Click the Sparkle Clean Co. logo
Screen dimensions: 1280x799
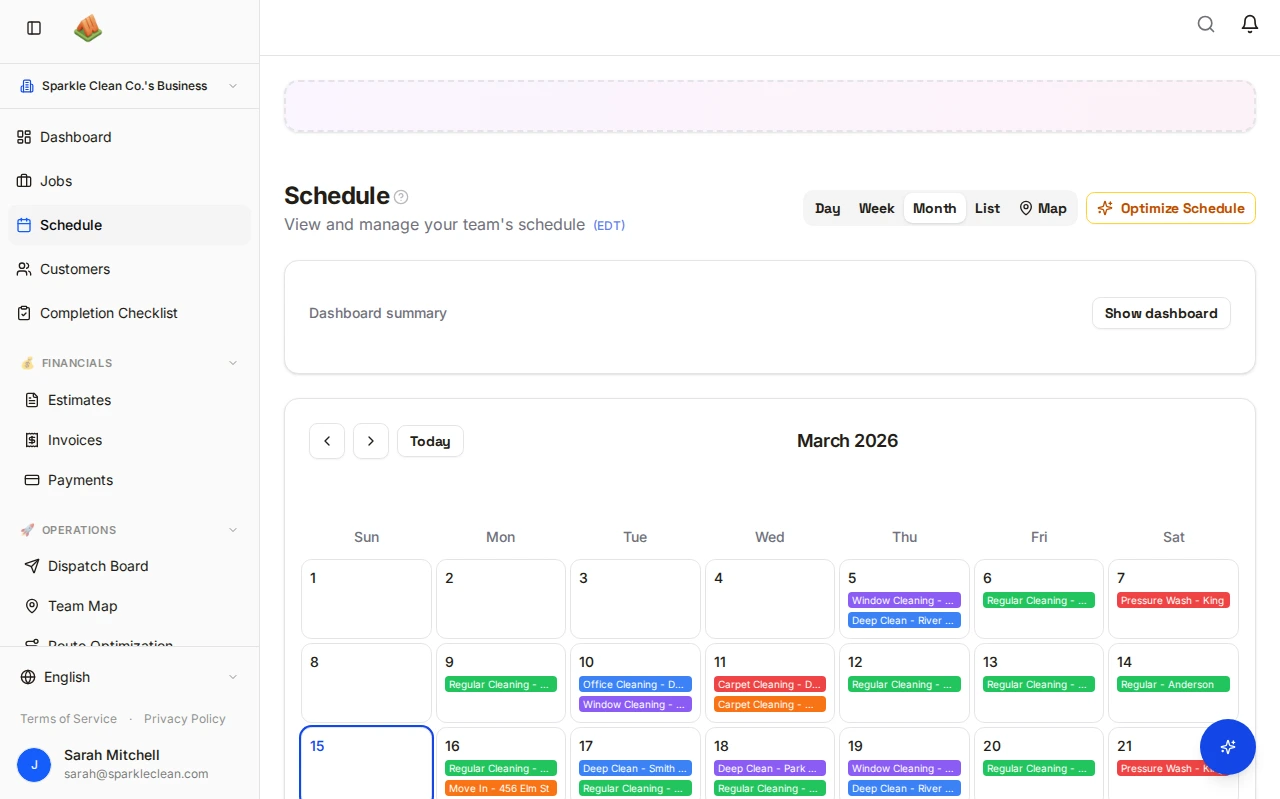pyautogui.click(x=88, y=28)
